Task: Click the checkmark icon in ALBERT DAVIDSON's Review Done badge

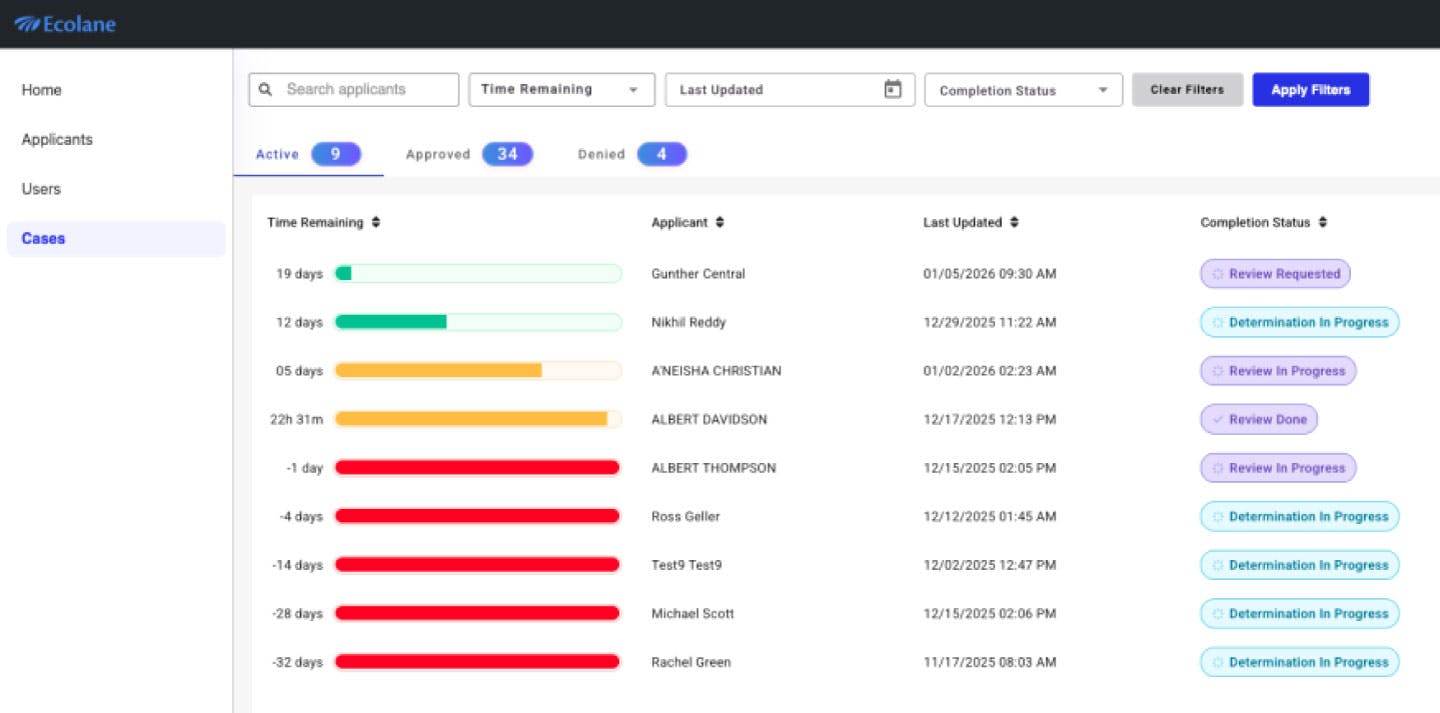Action: click(x=1218, y=419)
